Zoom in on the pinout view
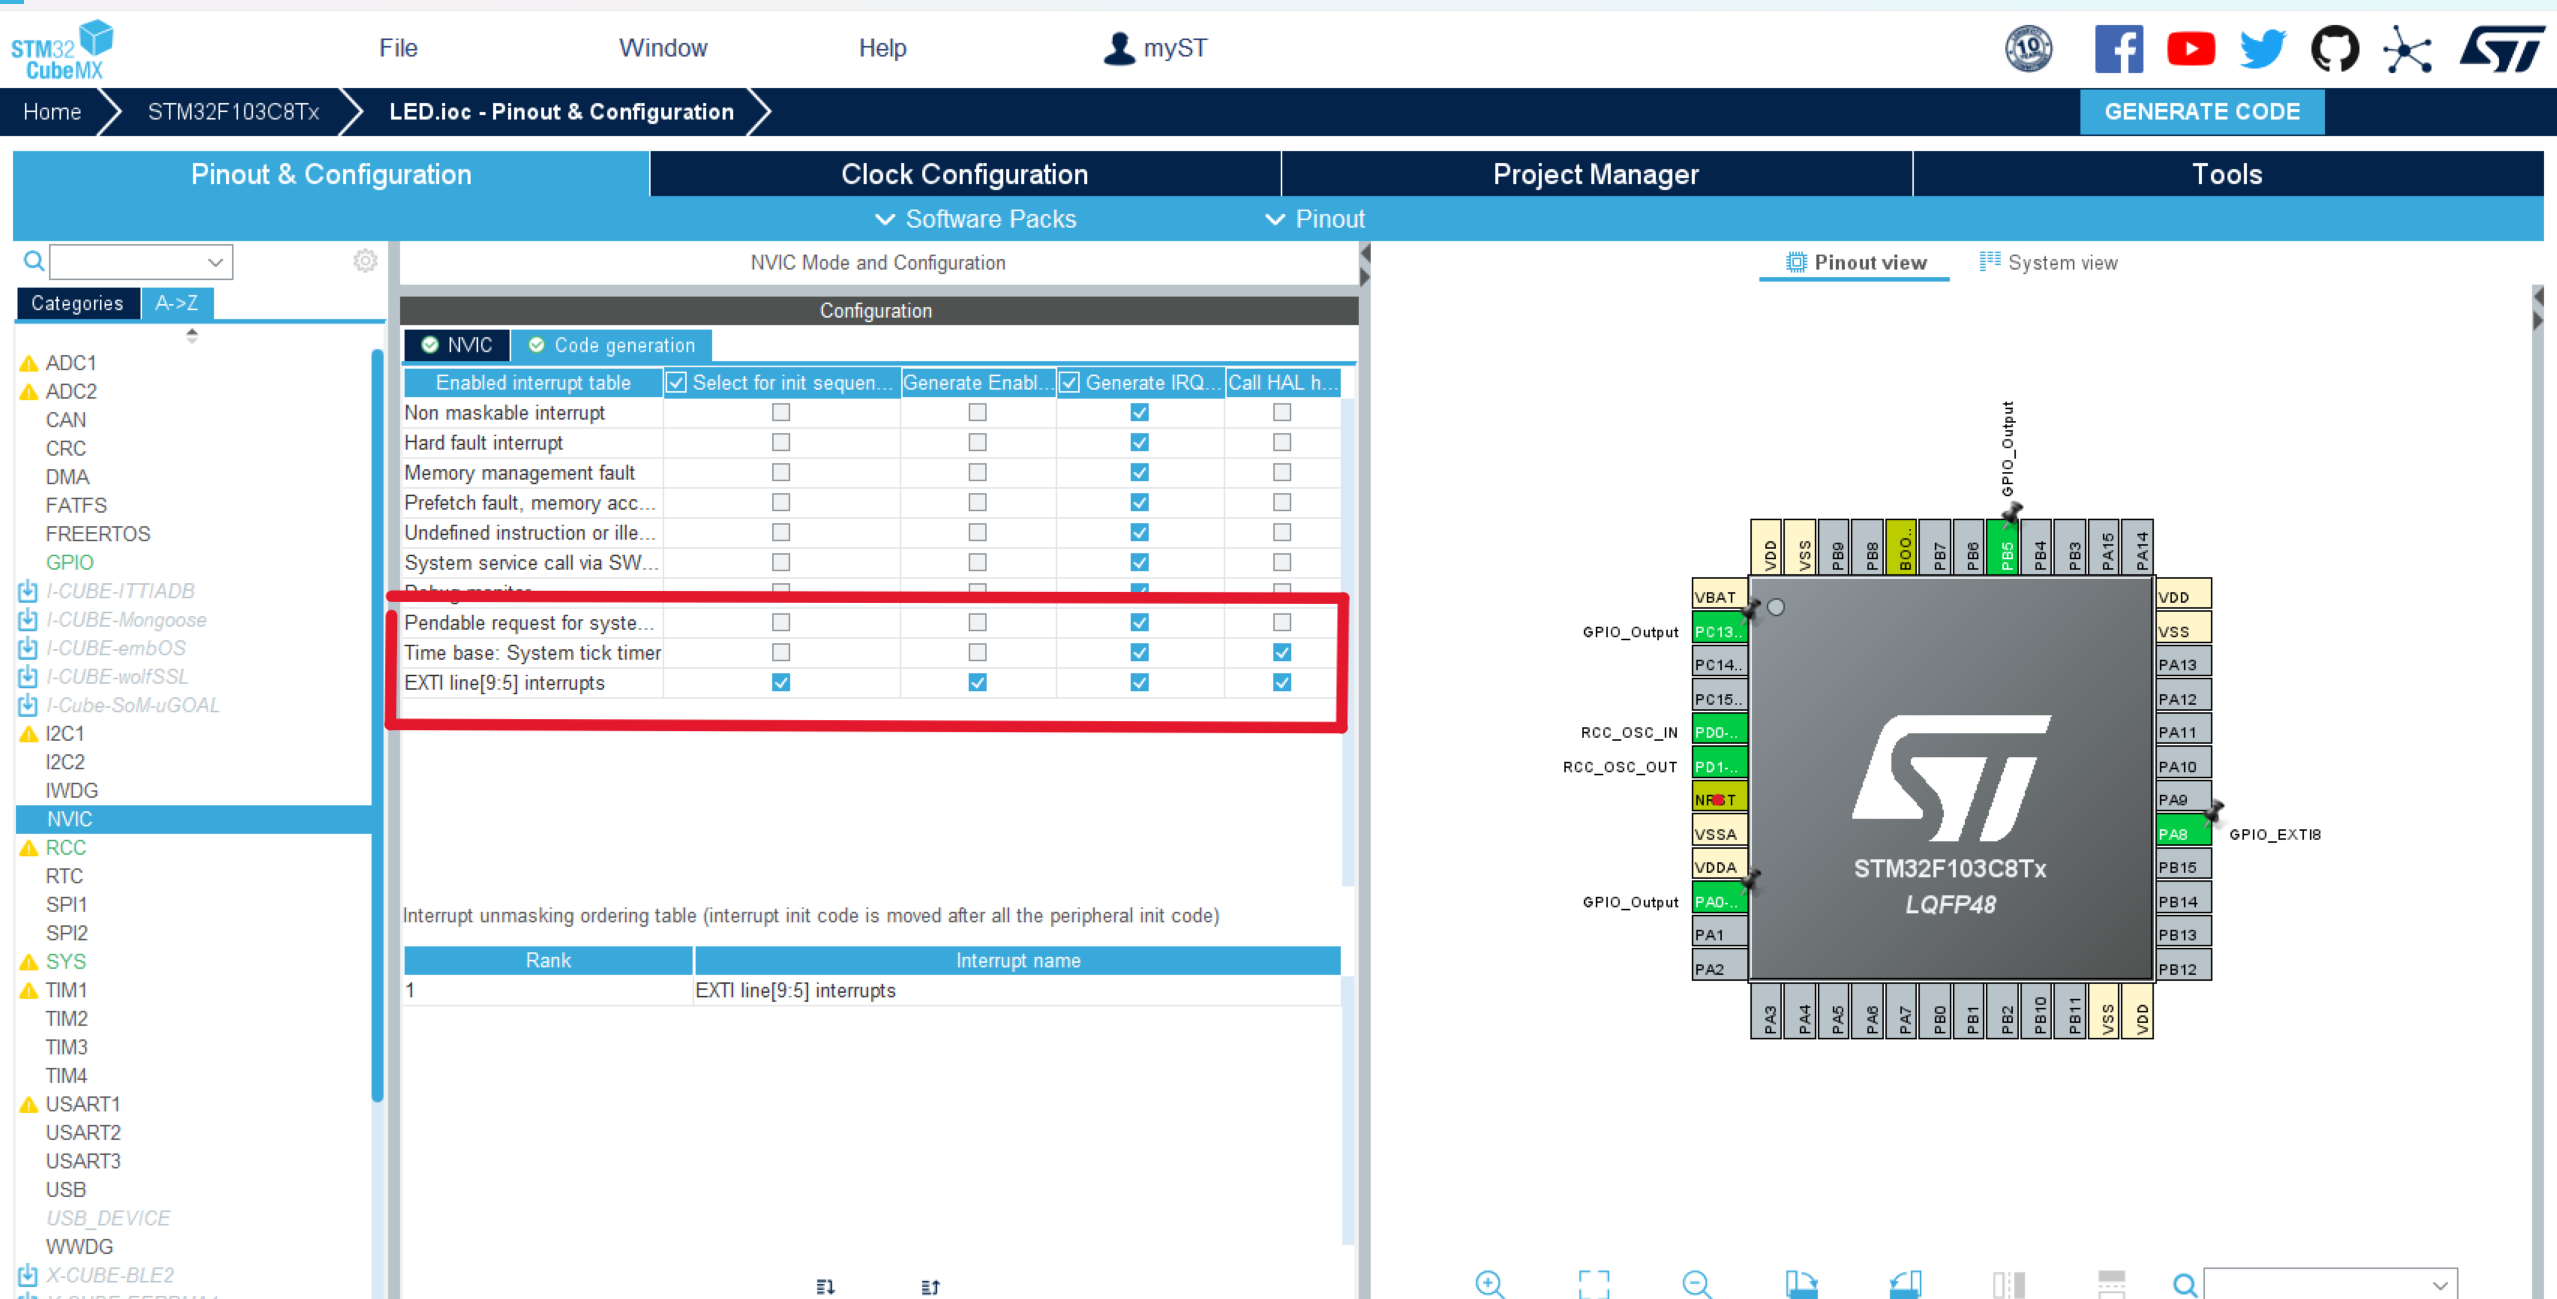2557x1299 pixels. (x=1489, y=1283)
